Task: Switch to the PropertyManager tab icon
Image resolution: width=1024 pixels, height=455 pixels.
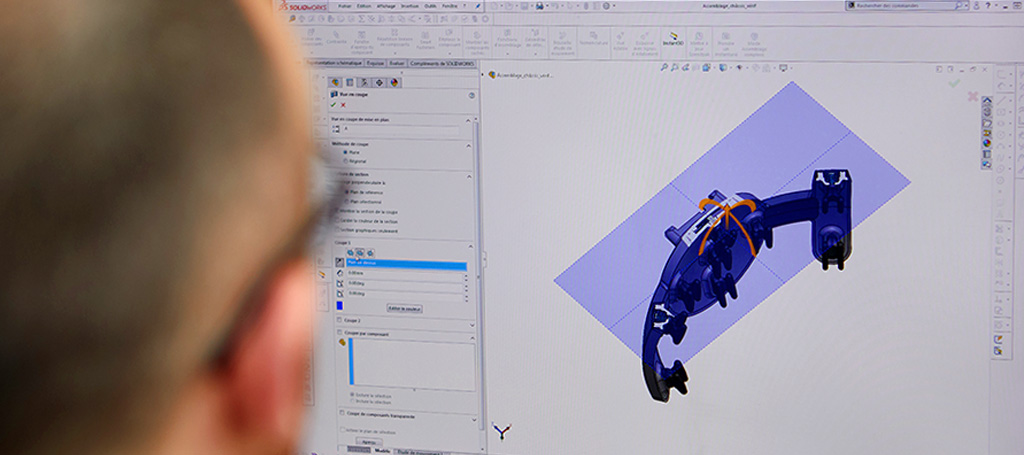Action: (x=349, y=82)
